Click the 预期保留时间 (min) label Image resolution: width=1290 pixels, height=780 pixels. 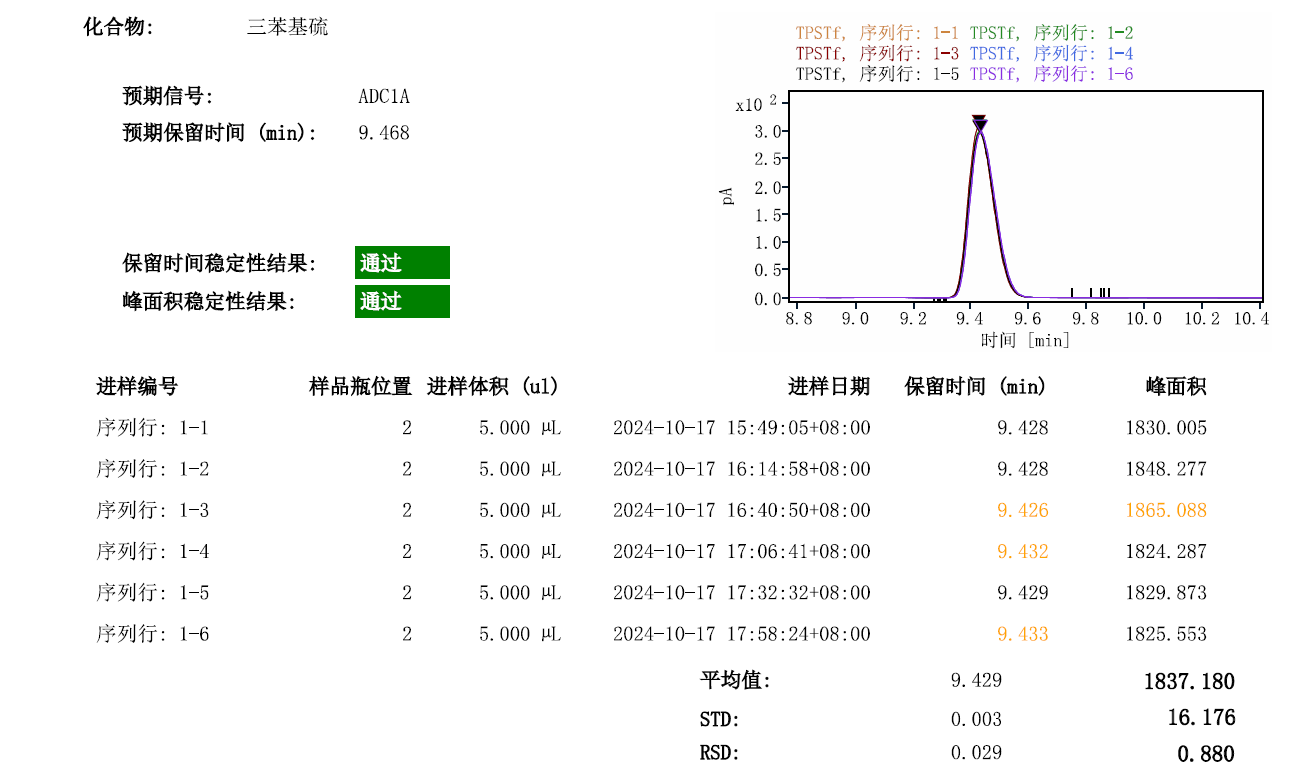coord(220,133)
